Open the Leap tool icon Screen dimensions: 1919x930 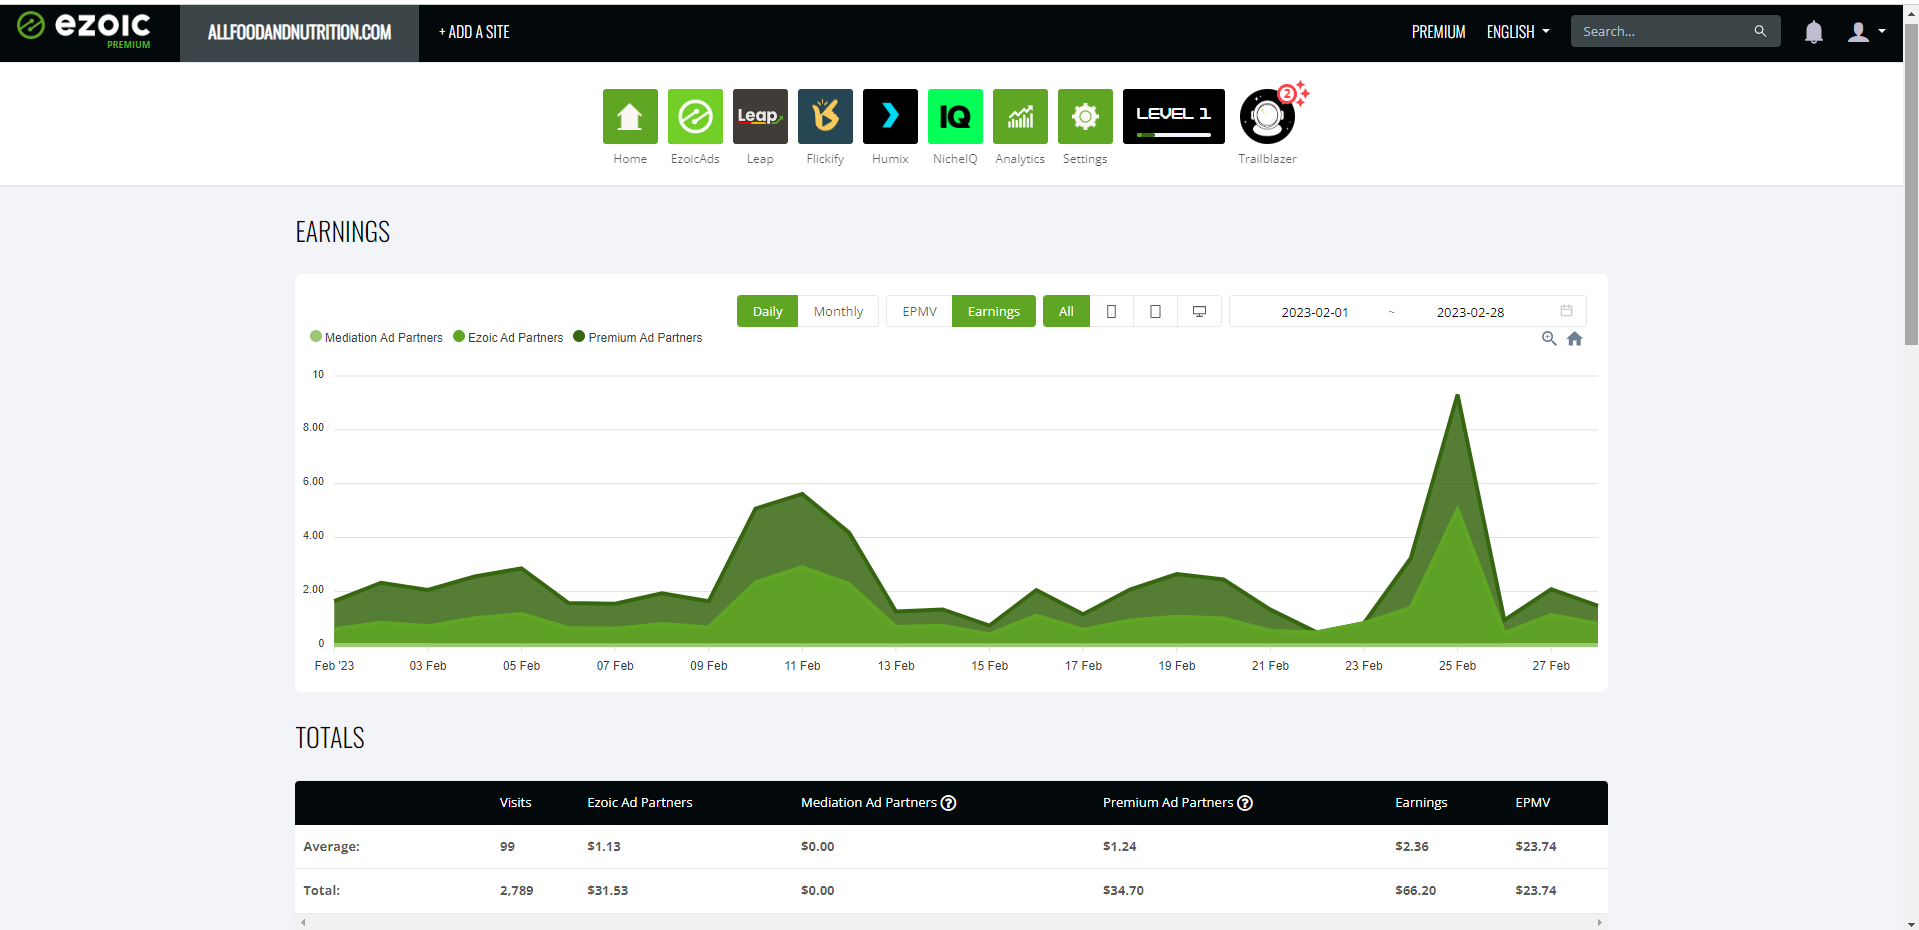(x=760, y=116)
